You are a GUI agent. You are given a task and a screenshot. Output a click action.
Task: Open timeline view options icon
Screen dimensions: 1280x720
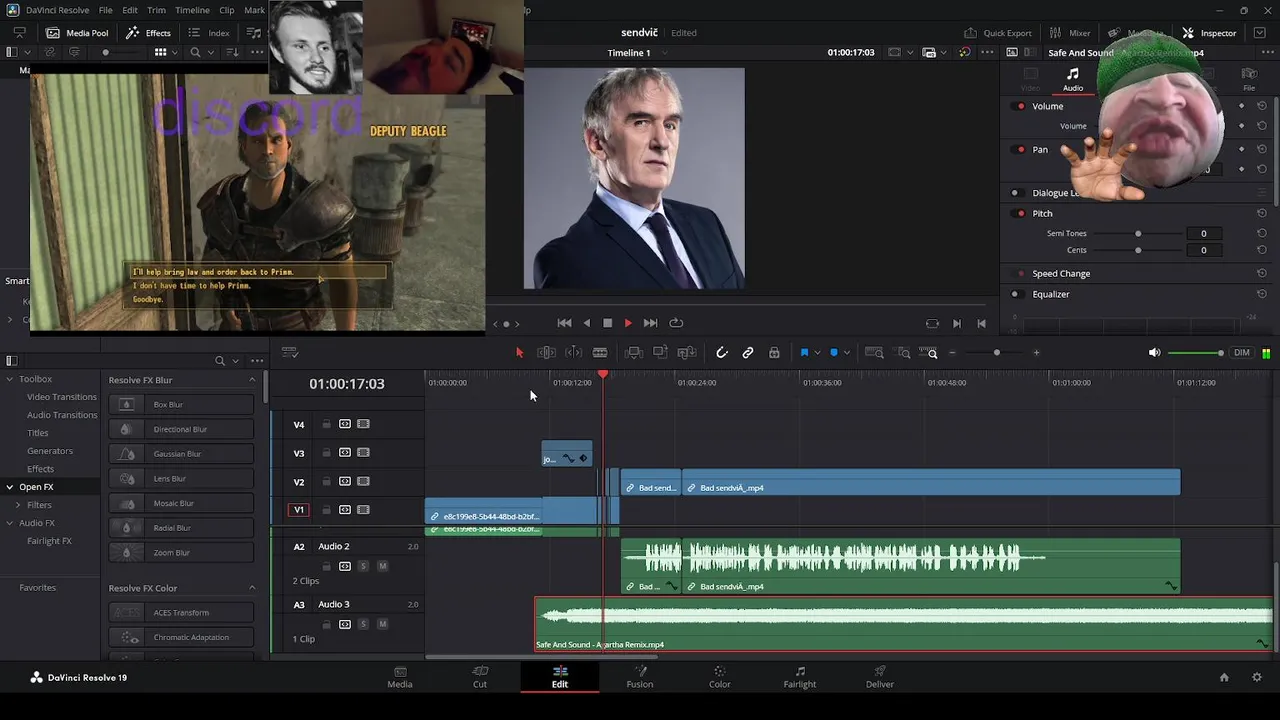290,353
